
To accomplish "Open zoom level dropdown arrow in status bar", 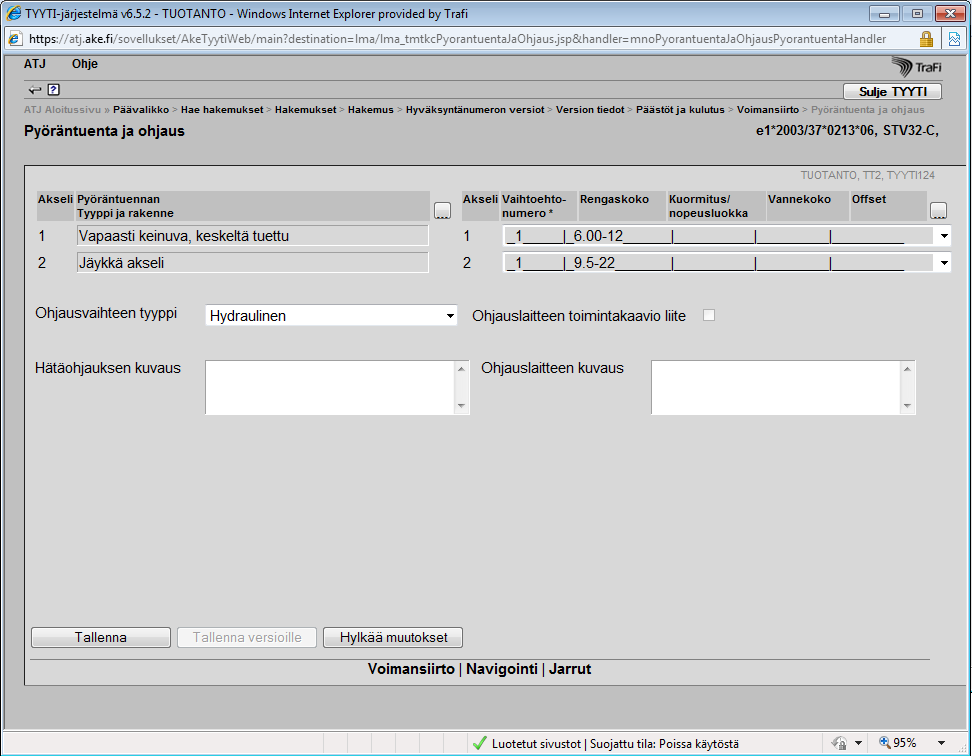I will pos(941,743).
